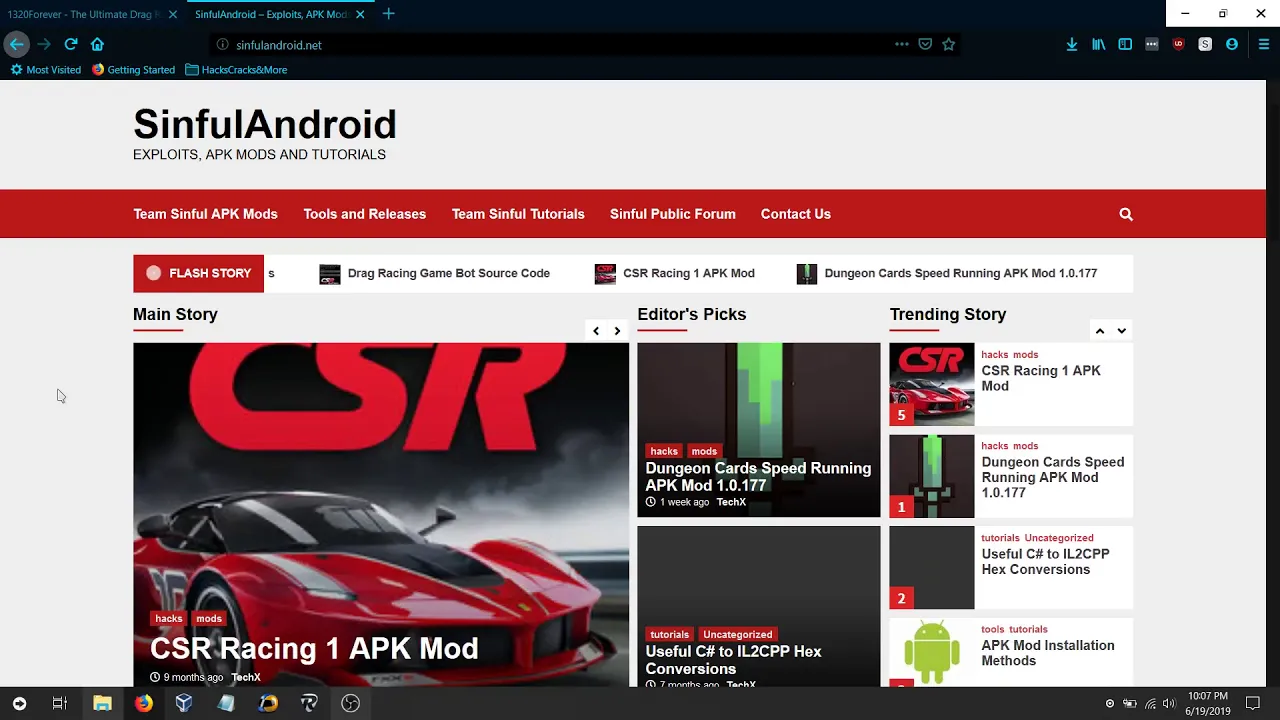
Task: Open Team Sinful APK Mods menu
Action: [205, 214]
